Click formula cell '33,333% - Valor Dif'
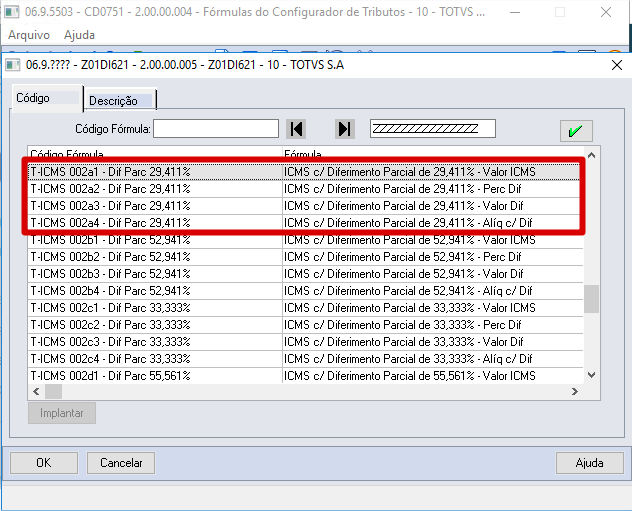The image size is (632, 511). pyautogui.click(x=432, y=342)
